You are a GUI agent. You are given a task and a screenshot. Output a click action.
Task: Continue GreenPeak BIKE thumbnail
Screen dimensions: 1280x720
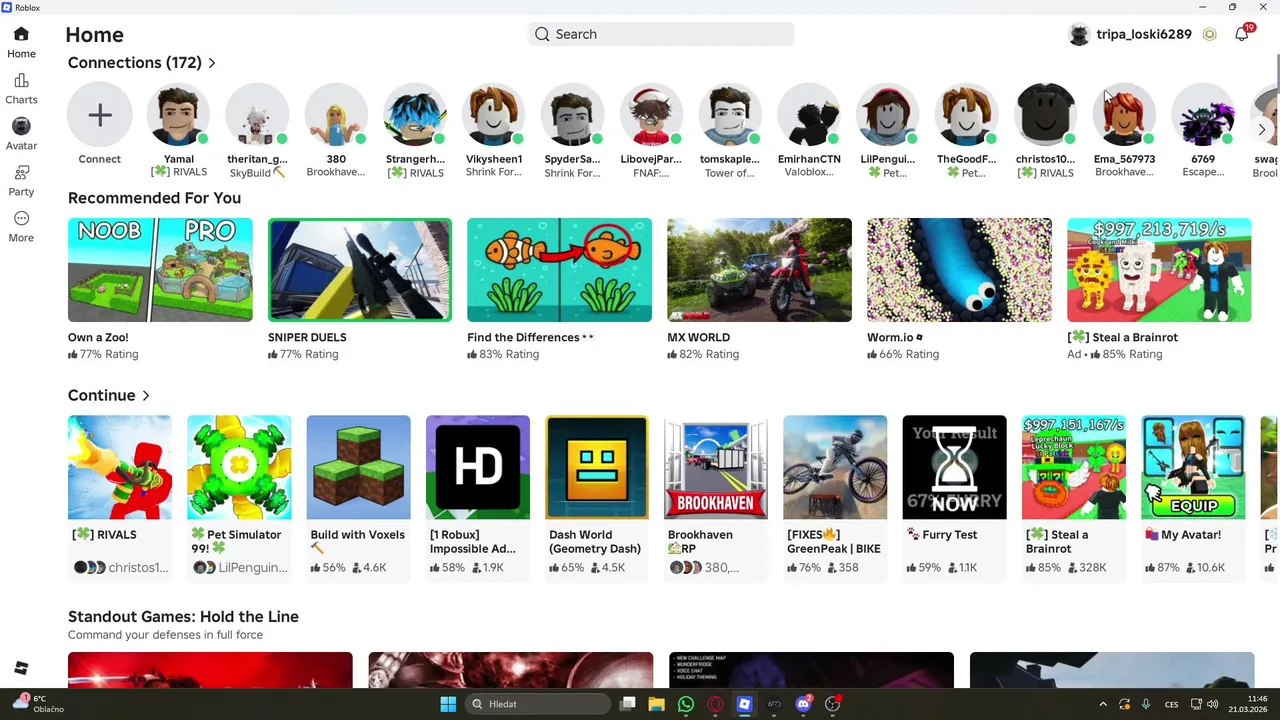tap(835, 467)
